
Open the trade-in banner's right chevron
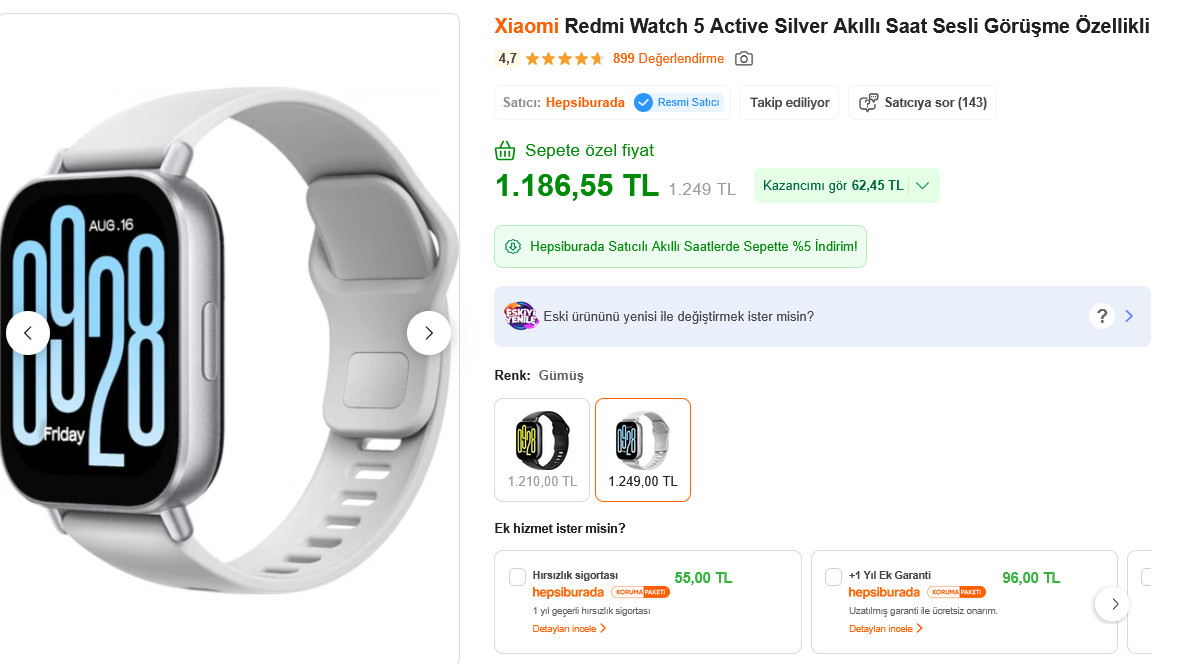coord(1130,316)
